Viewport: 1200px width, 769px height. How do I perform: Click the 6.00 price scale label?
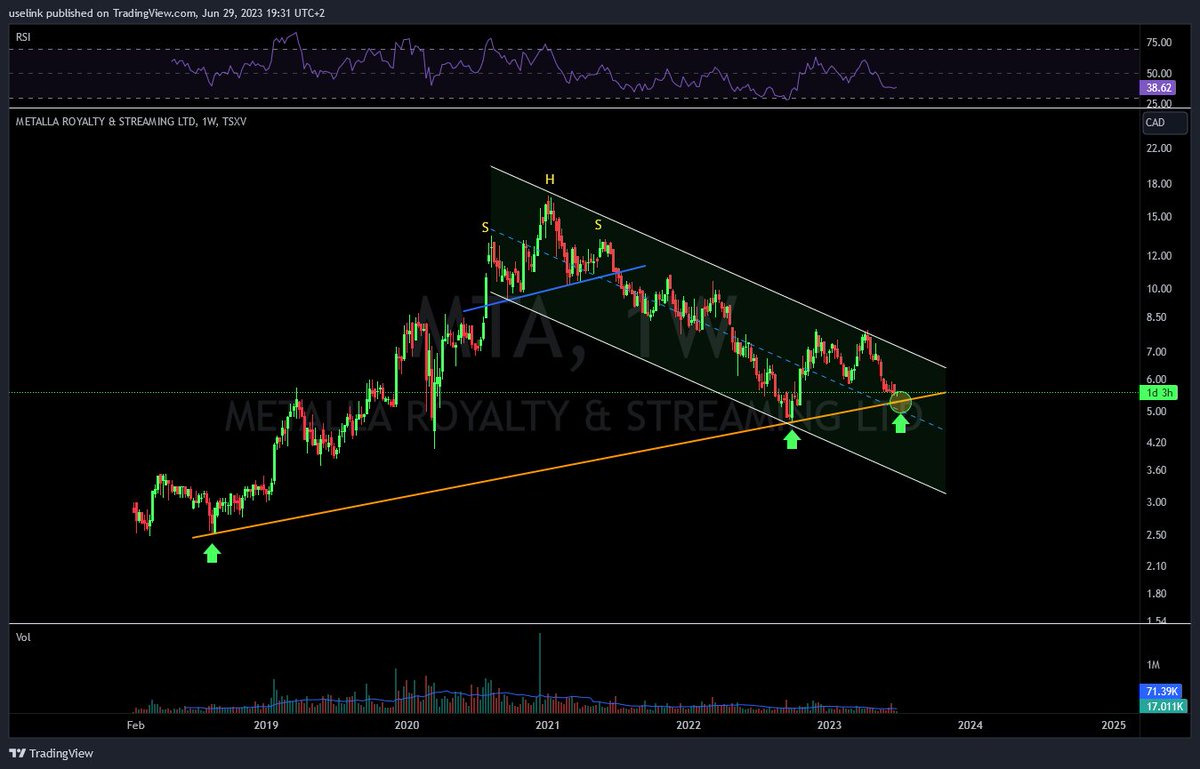point(1159,380)
